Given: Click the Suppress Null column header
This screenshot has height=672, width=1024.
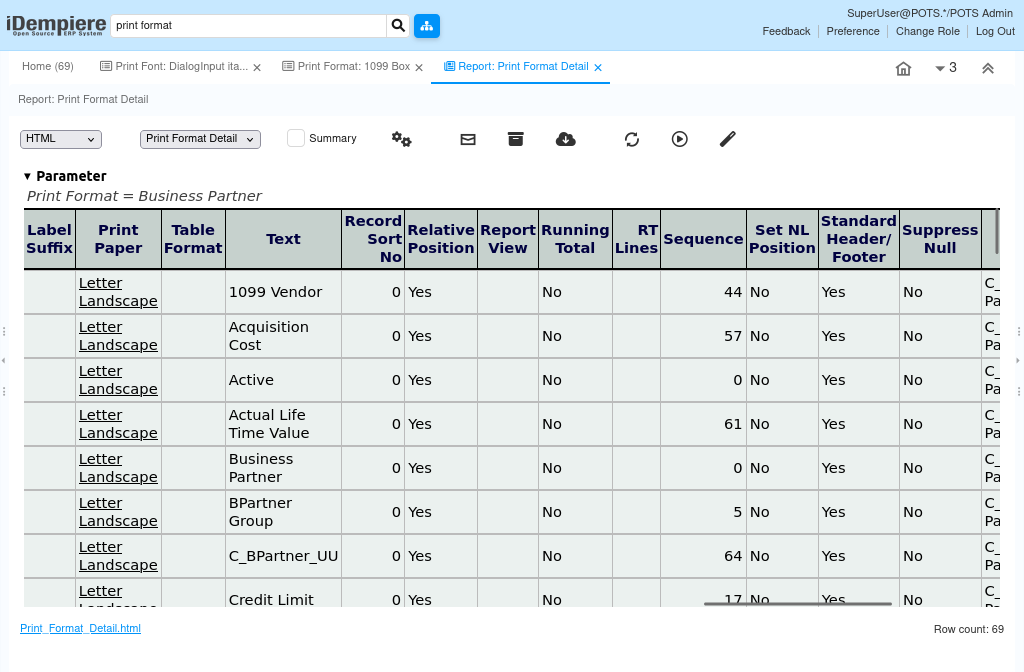Looking at the screenshot, I should pyautogui.click(x=940, y=239).
